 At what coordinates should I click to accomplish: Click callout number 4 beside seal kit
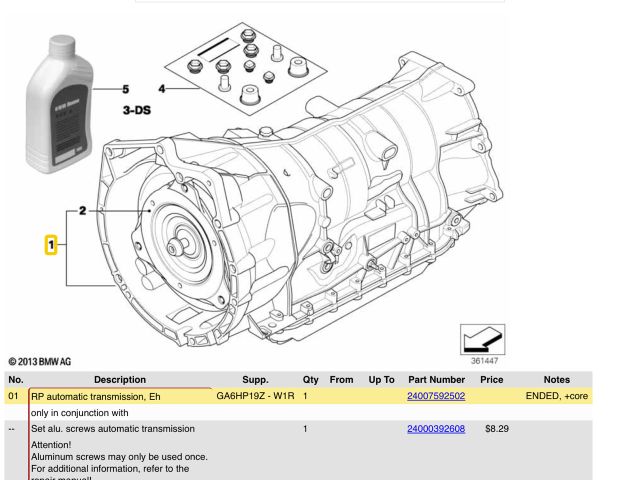point(162,88)
